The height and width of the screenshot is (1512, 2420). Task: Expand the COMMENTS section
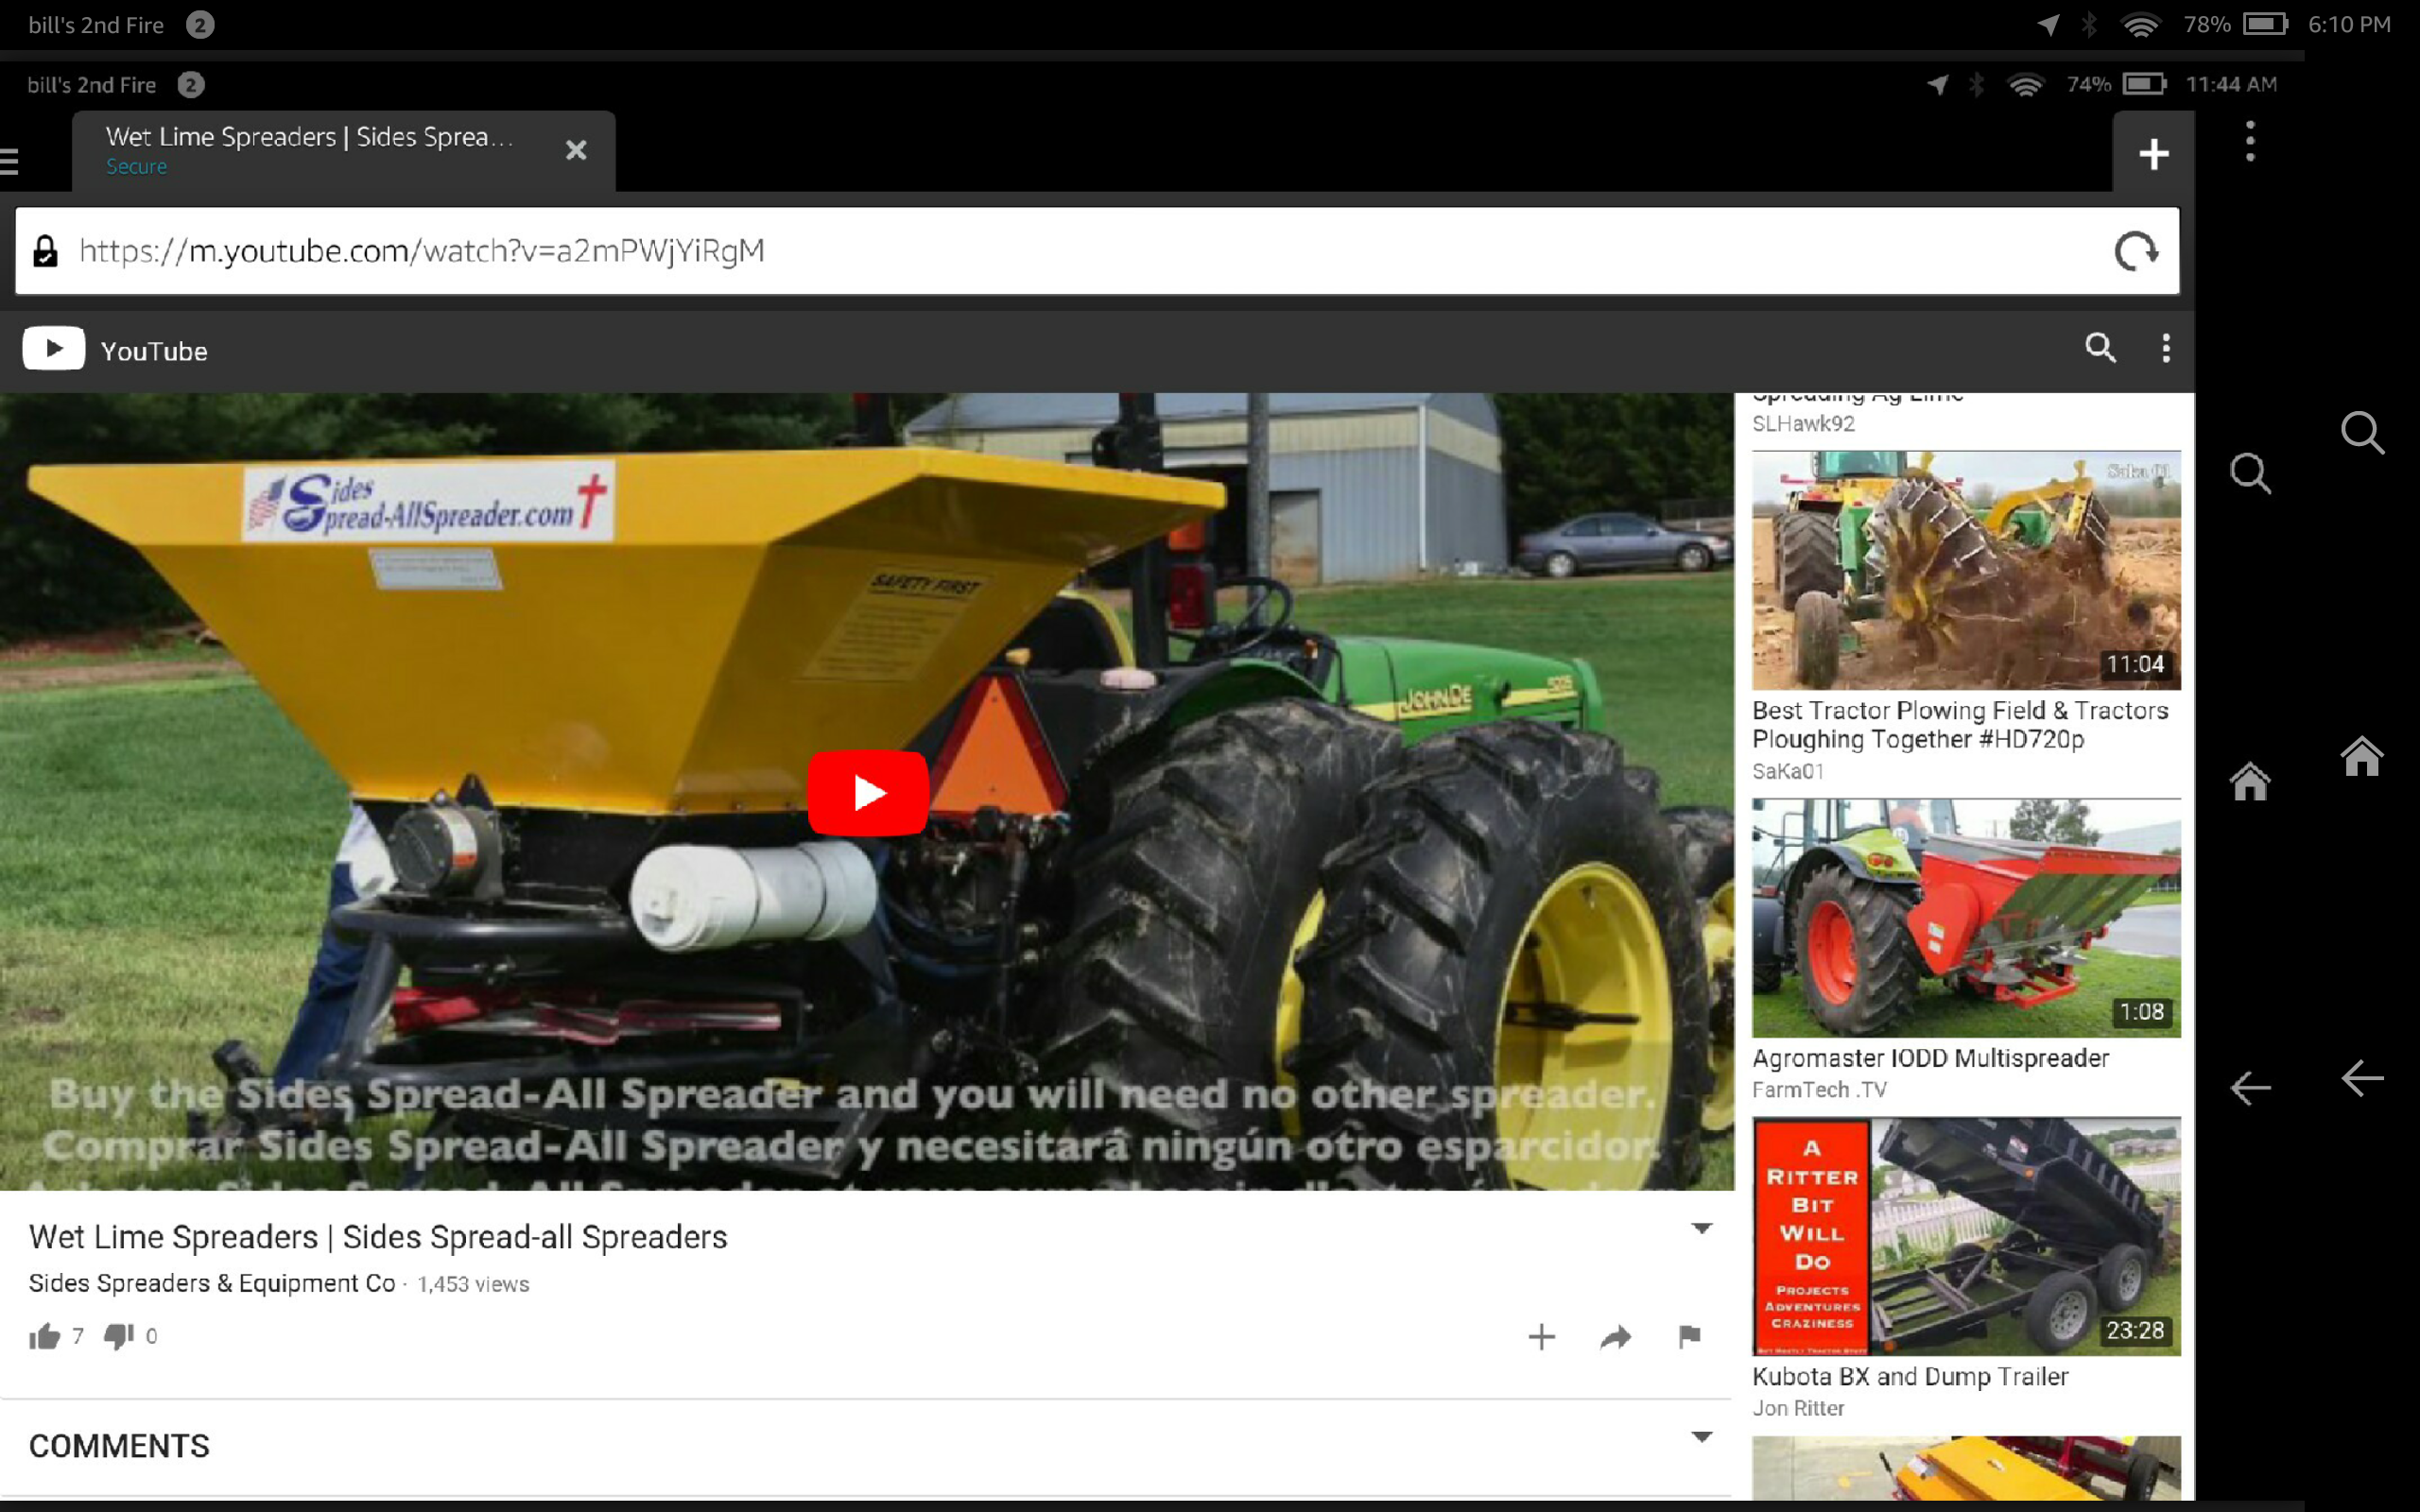click(1701, 1437)
